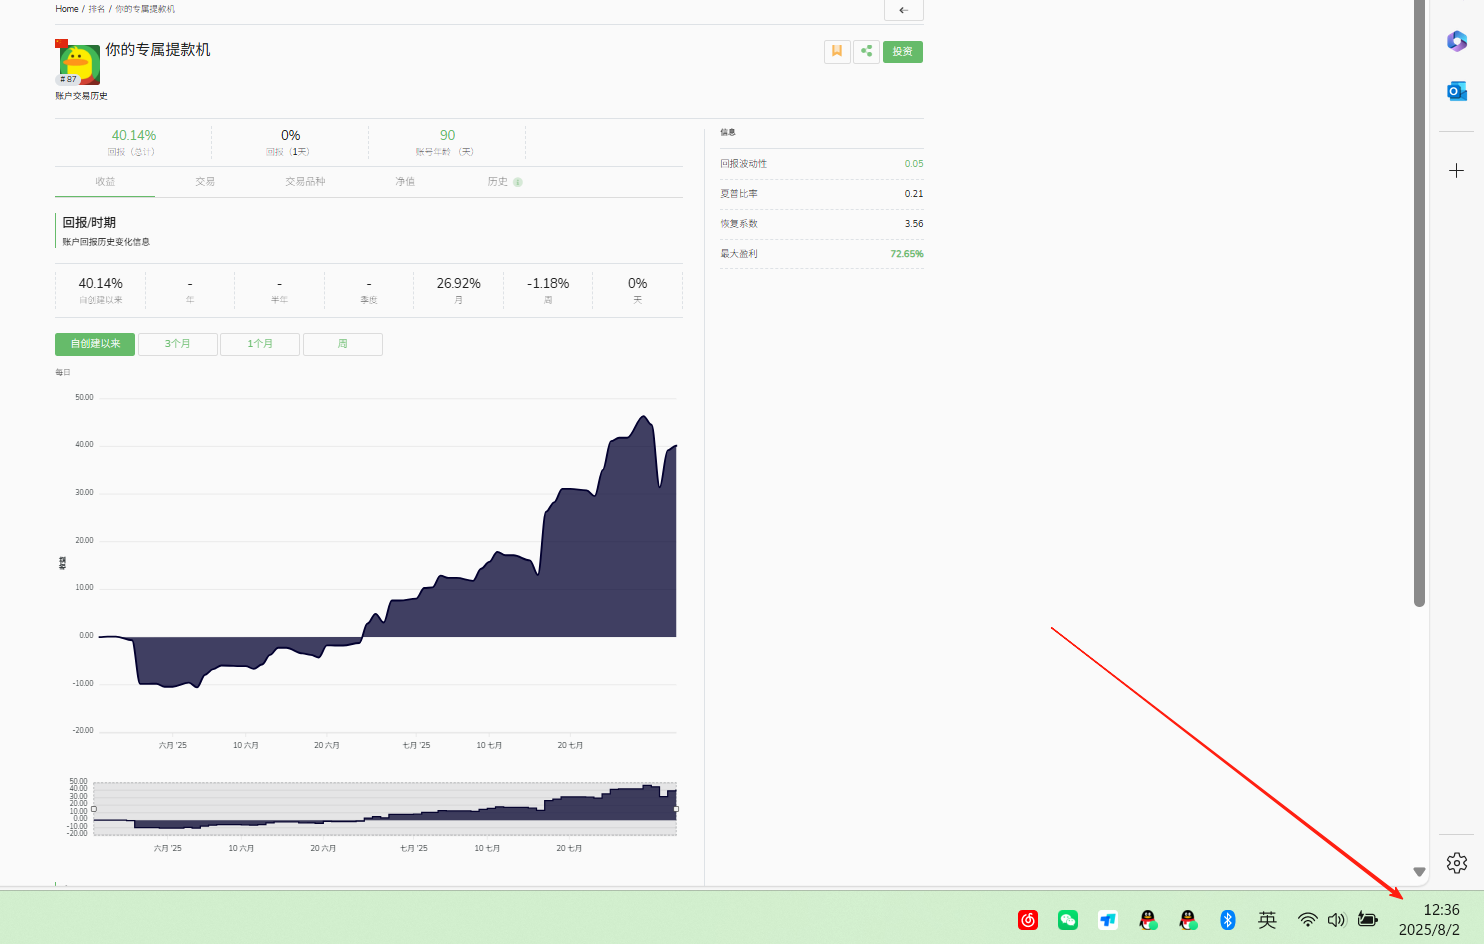Click the back arrow button
1484x944 pixels.
[903, 10]
